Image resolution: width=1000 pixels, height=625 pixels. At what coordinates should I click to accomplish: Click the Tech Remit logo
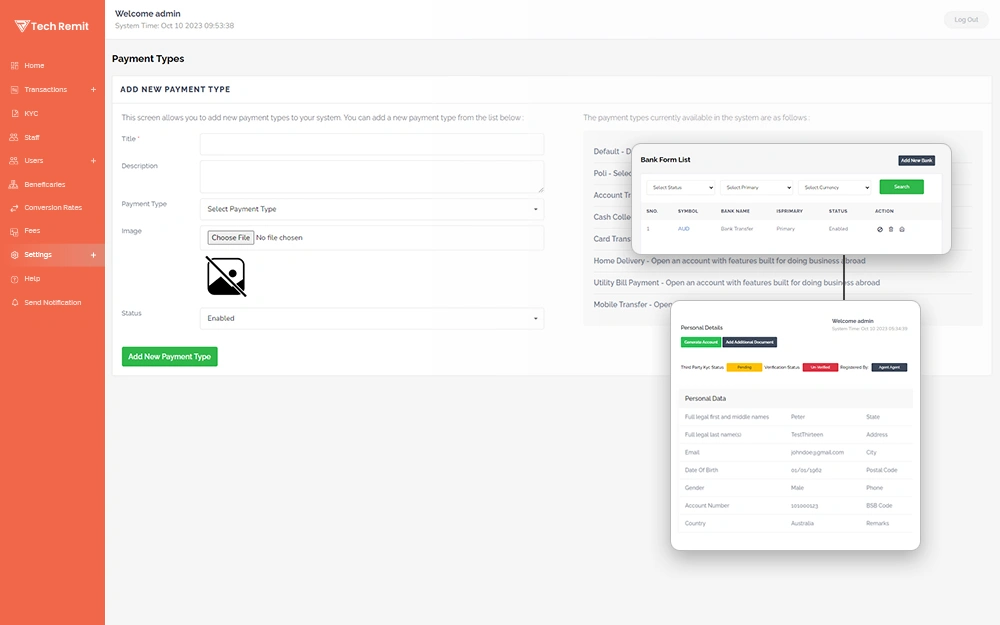(52, 26)
